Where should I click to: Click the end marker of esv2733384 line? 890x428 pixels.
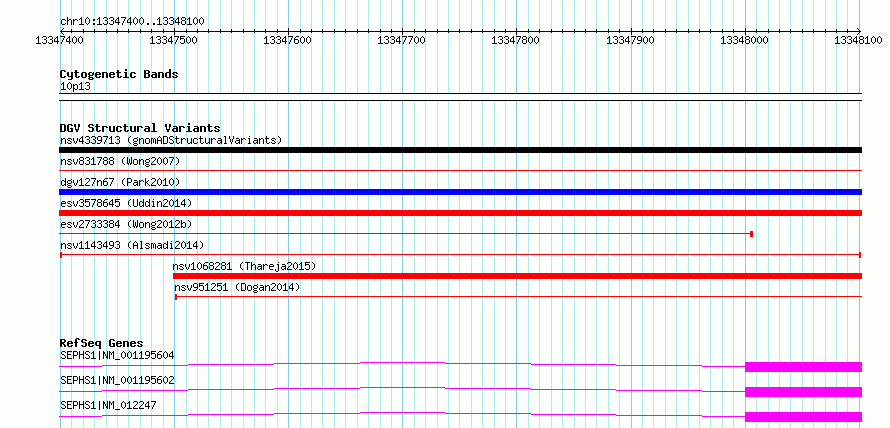point(752,234)
